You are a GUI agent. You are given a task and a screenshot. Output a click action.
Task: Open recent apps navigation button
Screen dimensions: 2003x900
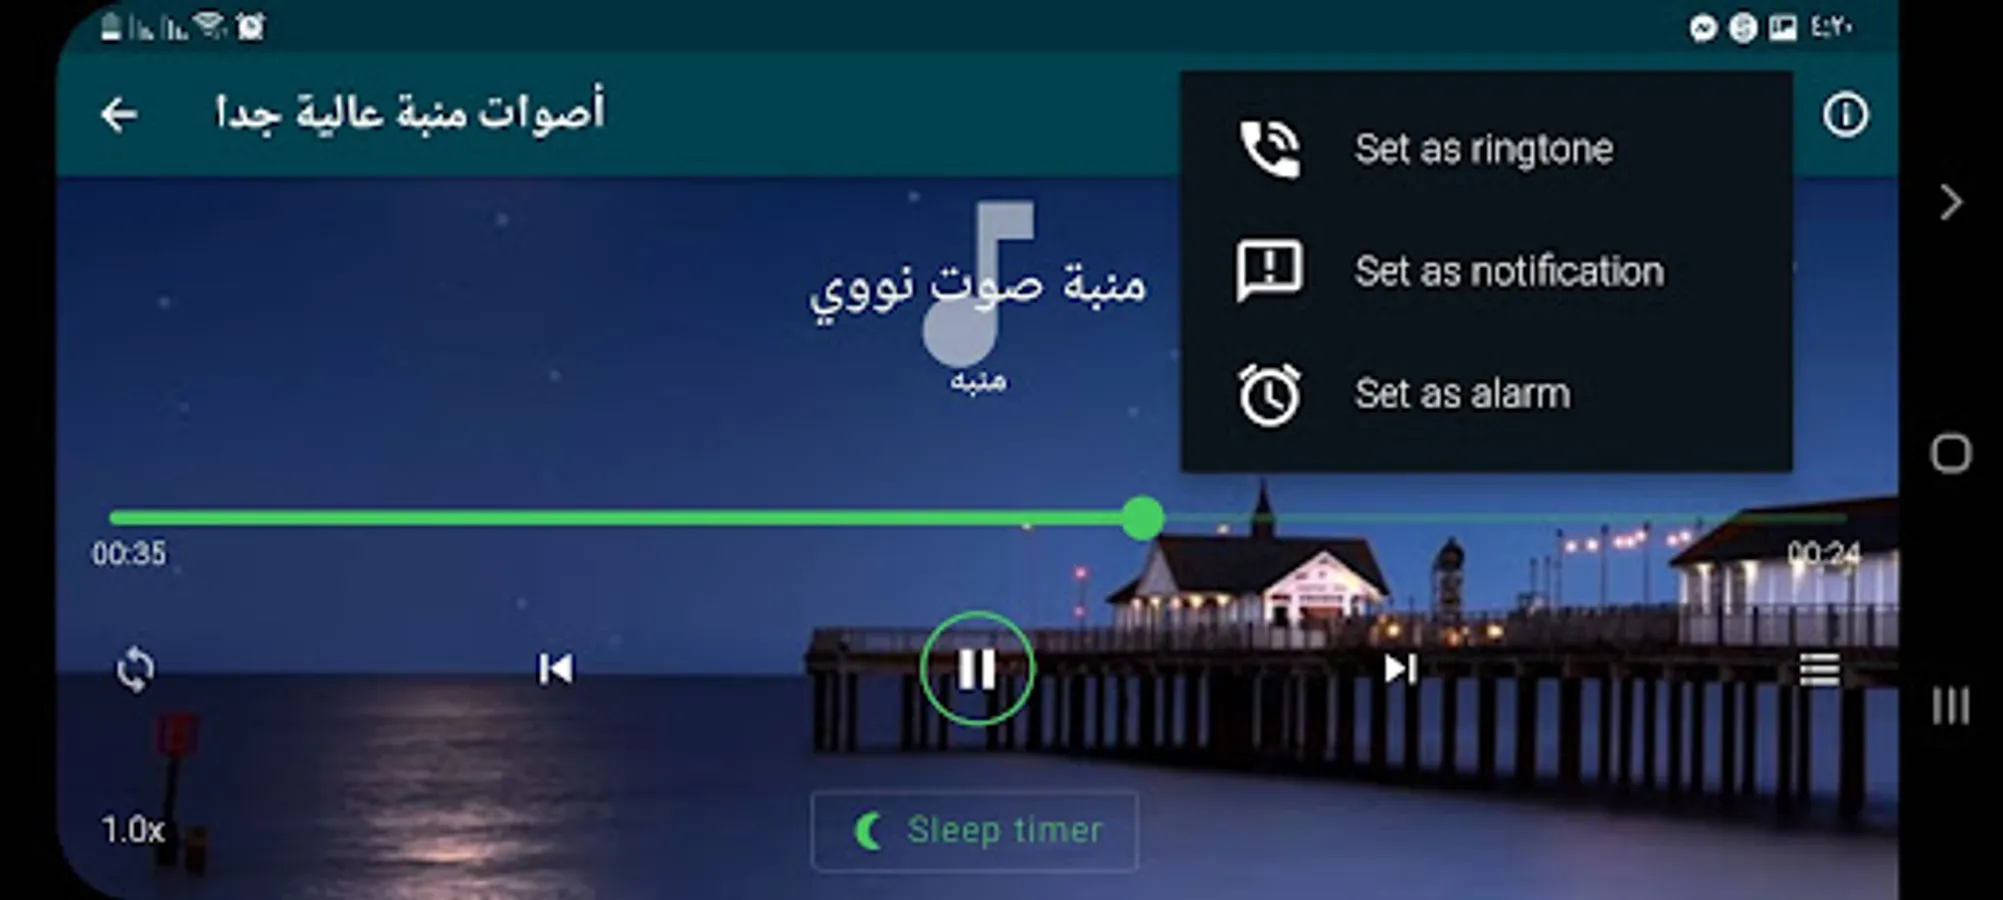tap(1950, 706)
